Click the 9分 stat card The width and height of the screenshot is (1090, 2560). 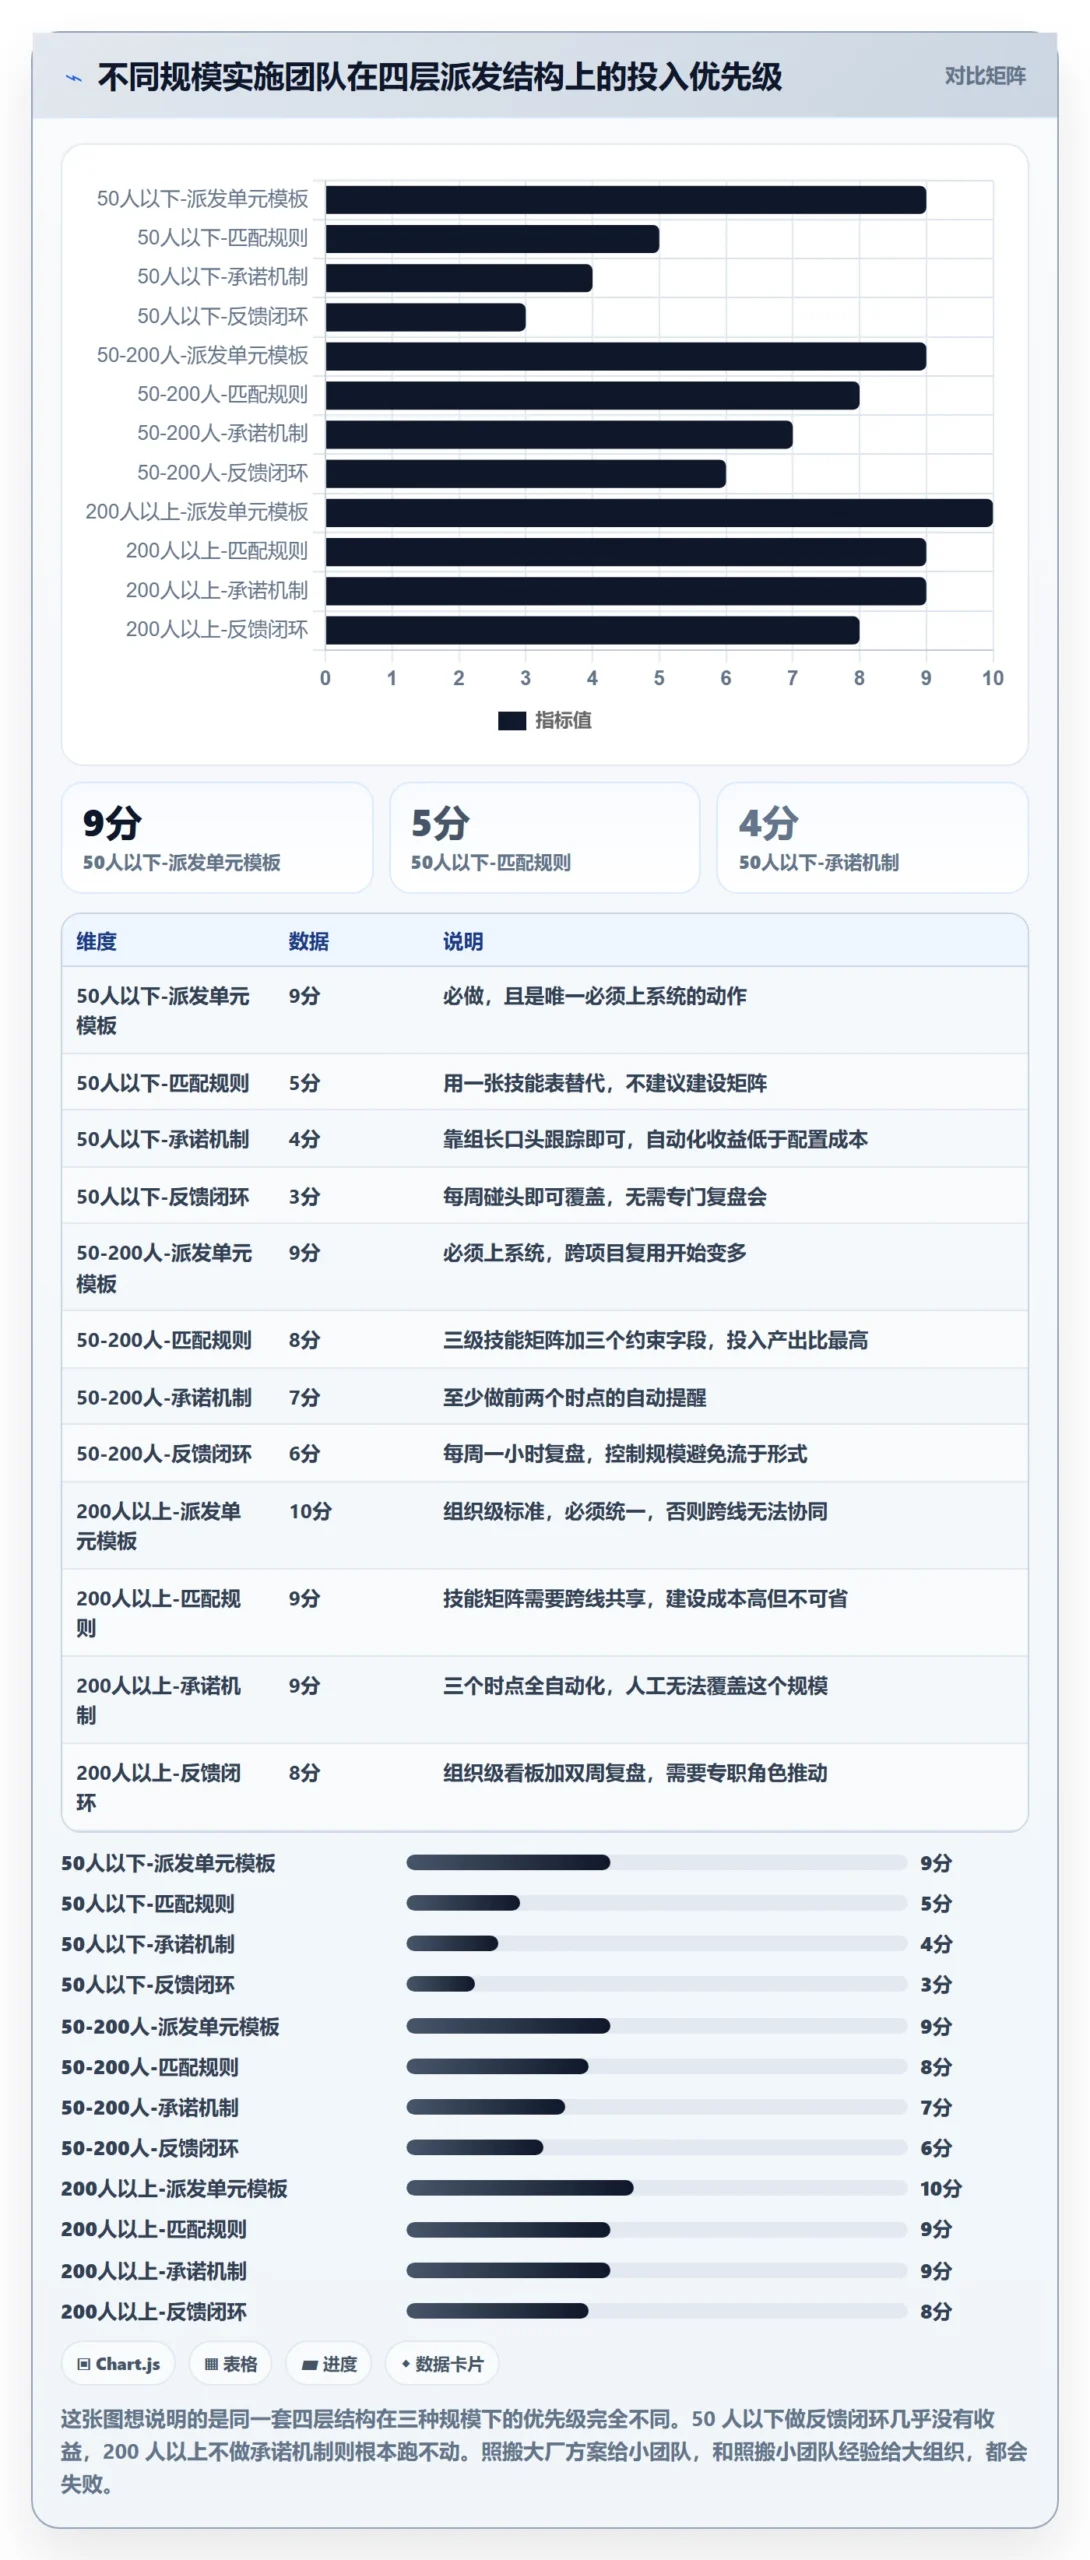pos(217,838)
